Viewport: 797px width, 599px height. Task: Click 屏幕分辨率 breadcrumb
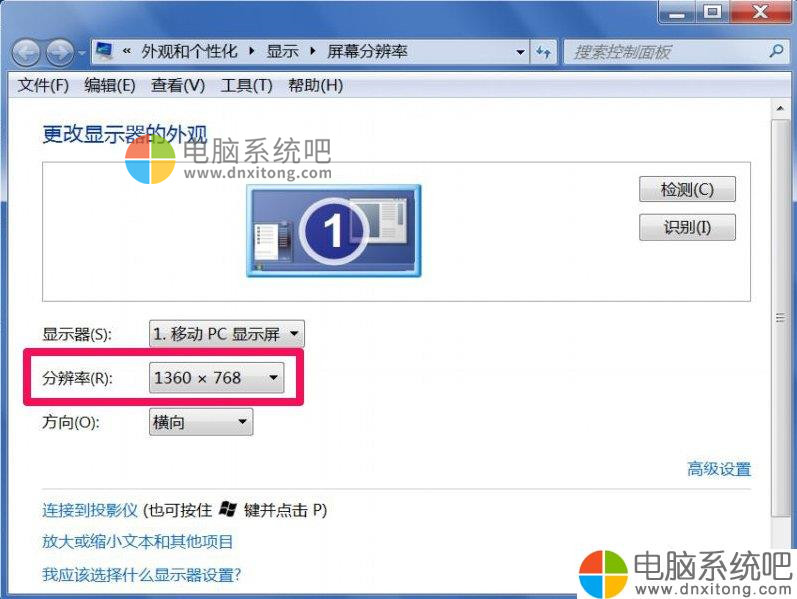tap(367, 51)
